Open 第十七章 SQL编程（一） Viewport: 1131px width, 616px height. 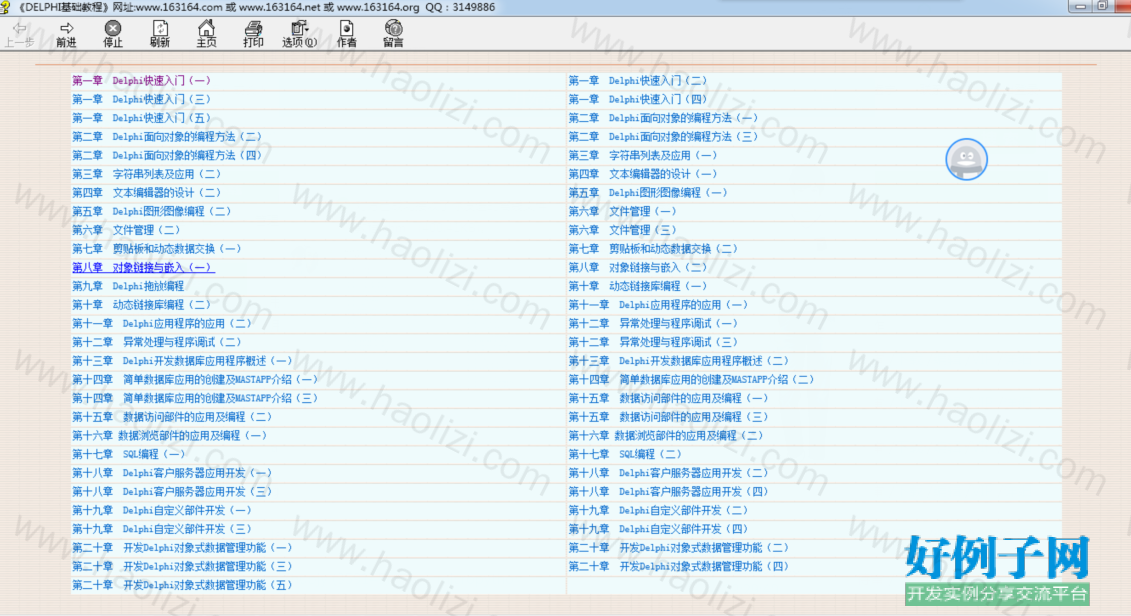tap(128, 455)
